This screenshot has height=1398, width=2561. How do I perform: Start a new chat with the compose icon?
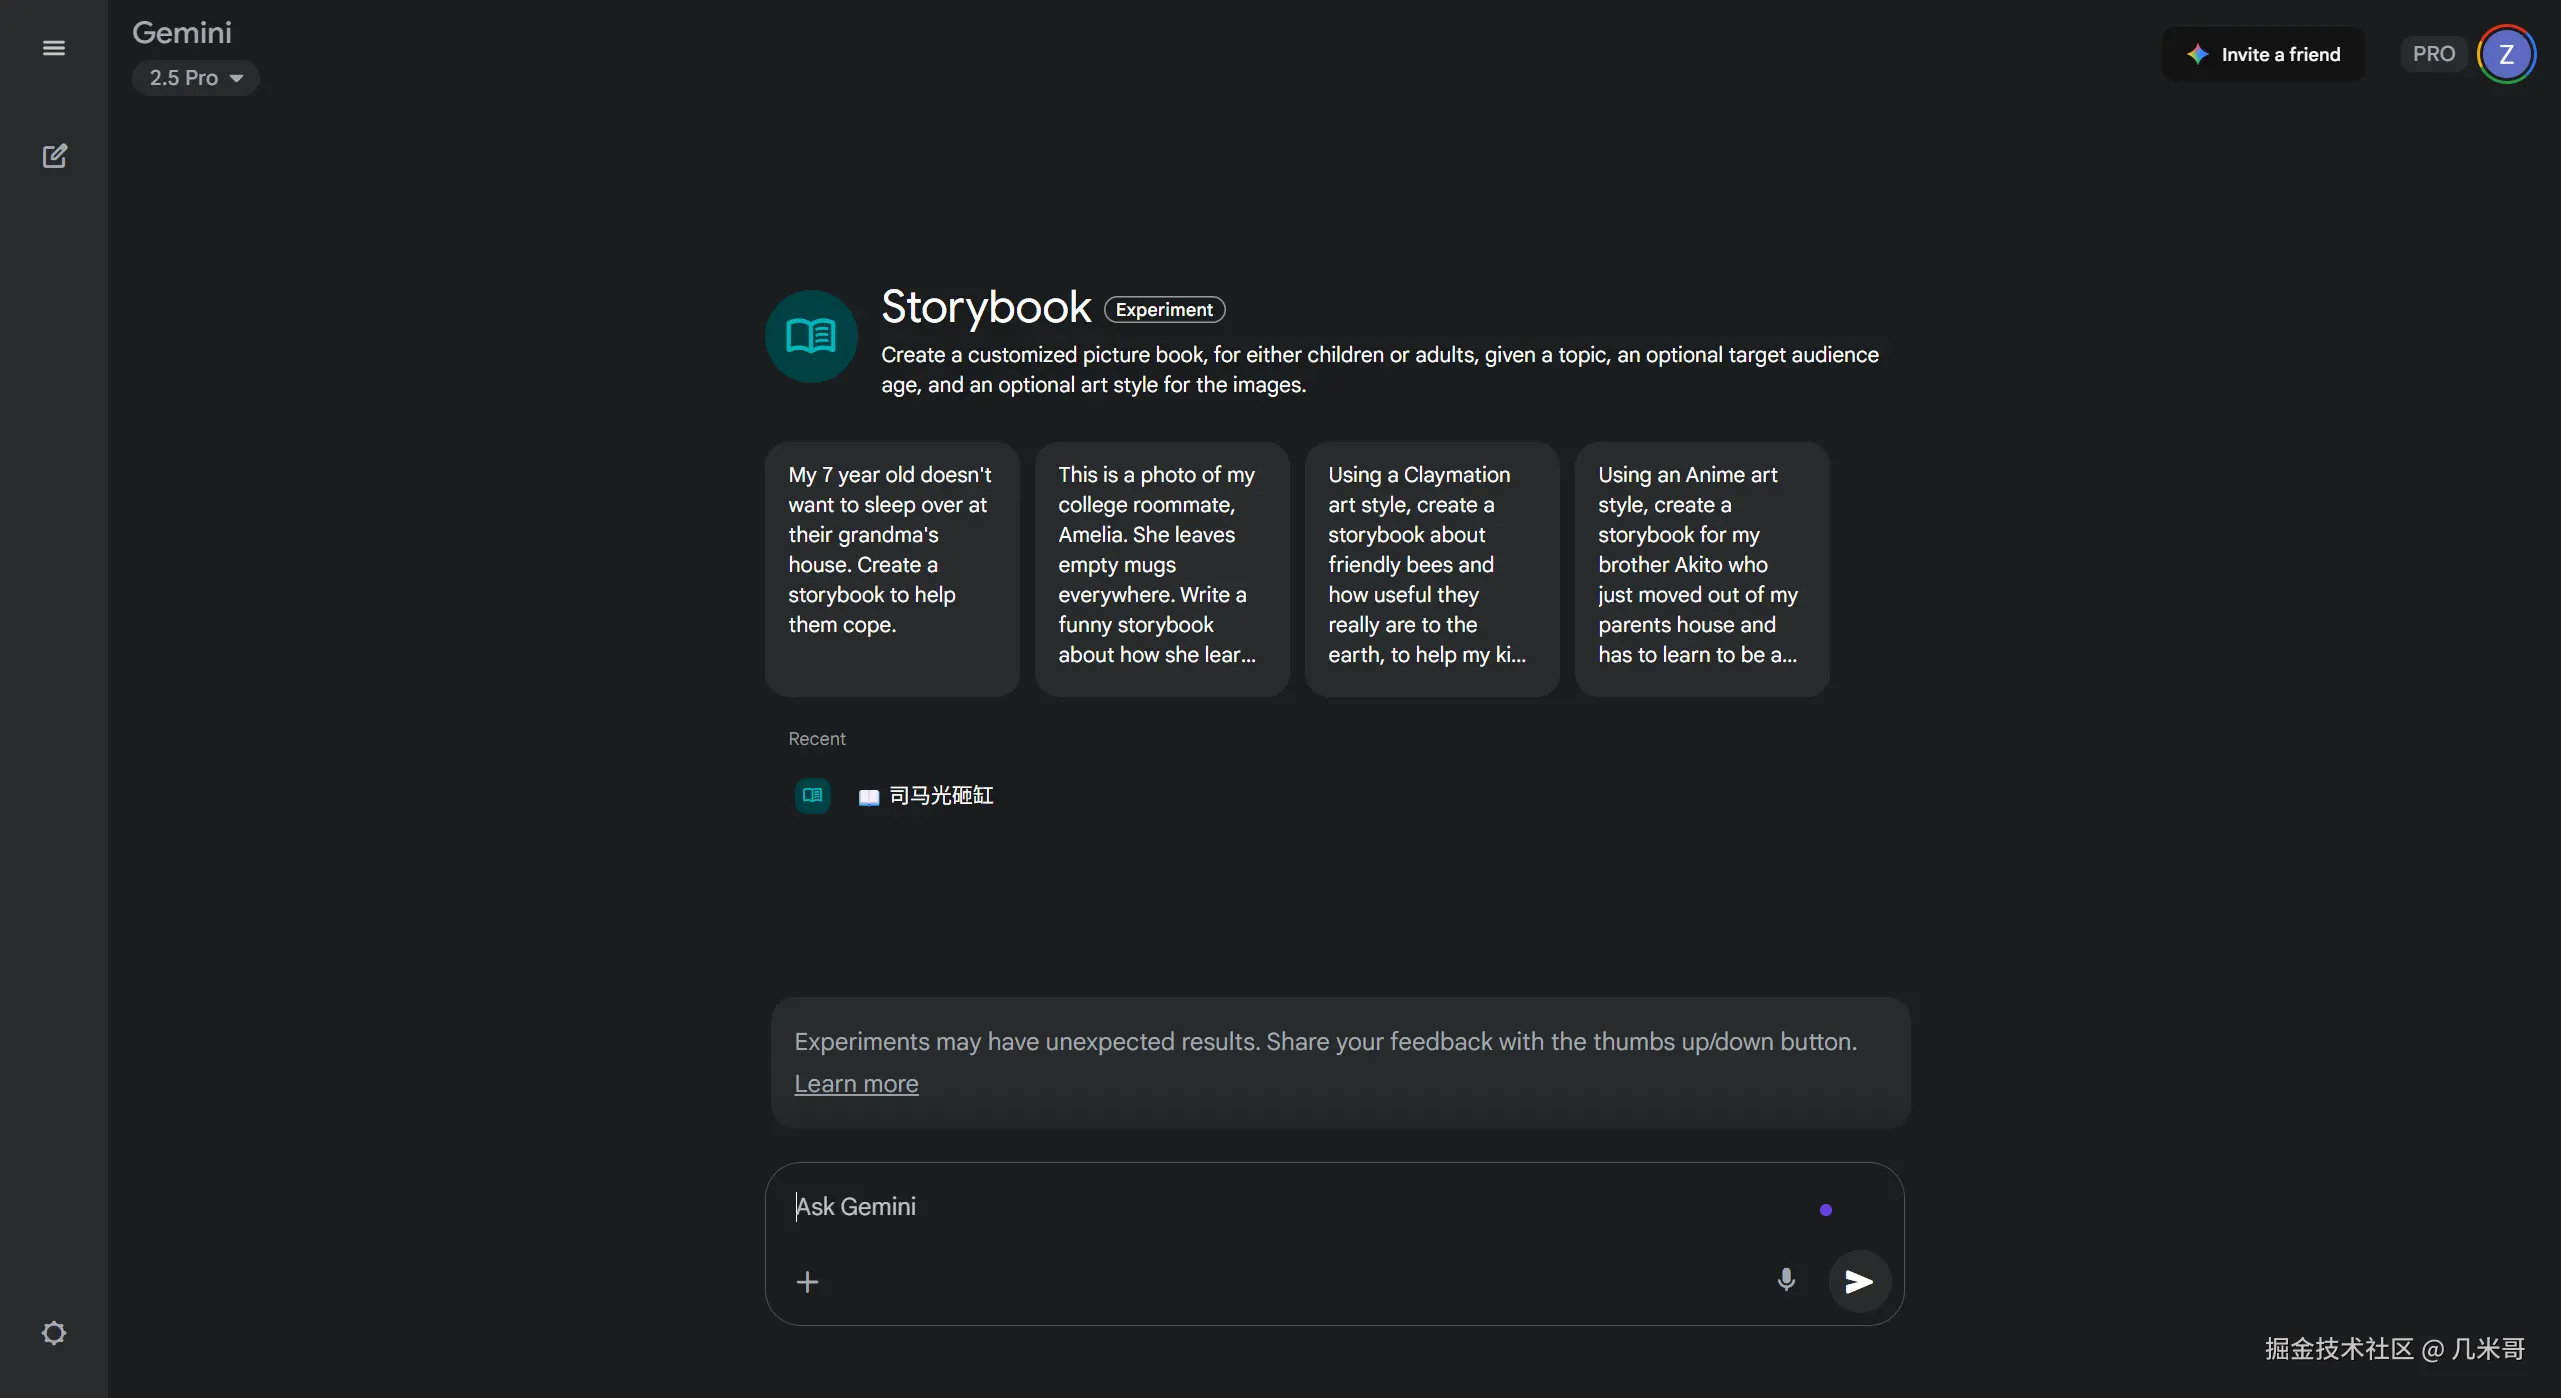point(54,155)
